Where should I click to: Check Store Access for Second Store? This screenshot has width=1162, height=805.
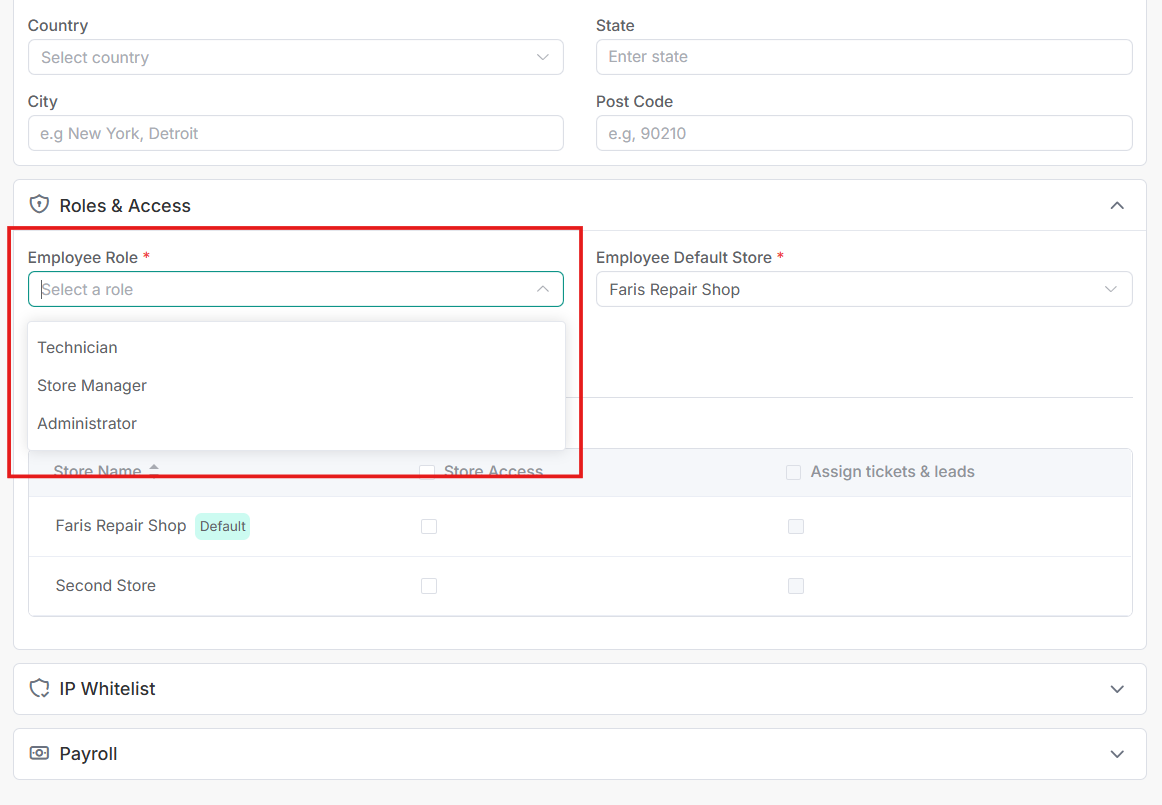429,586
